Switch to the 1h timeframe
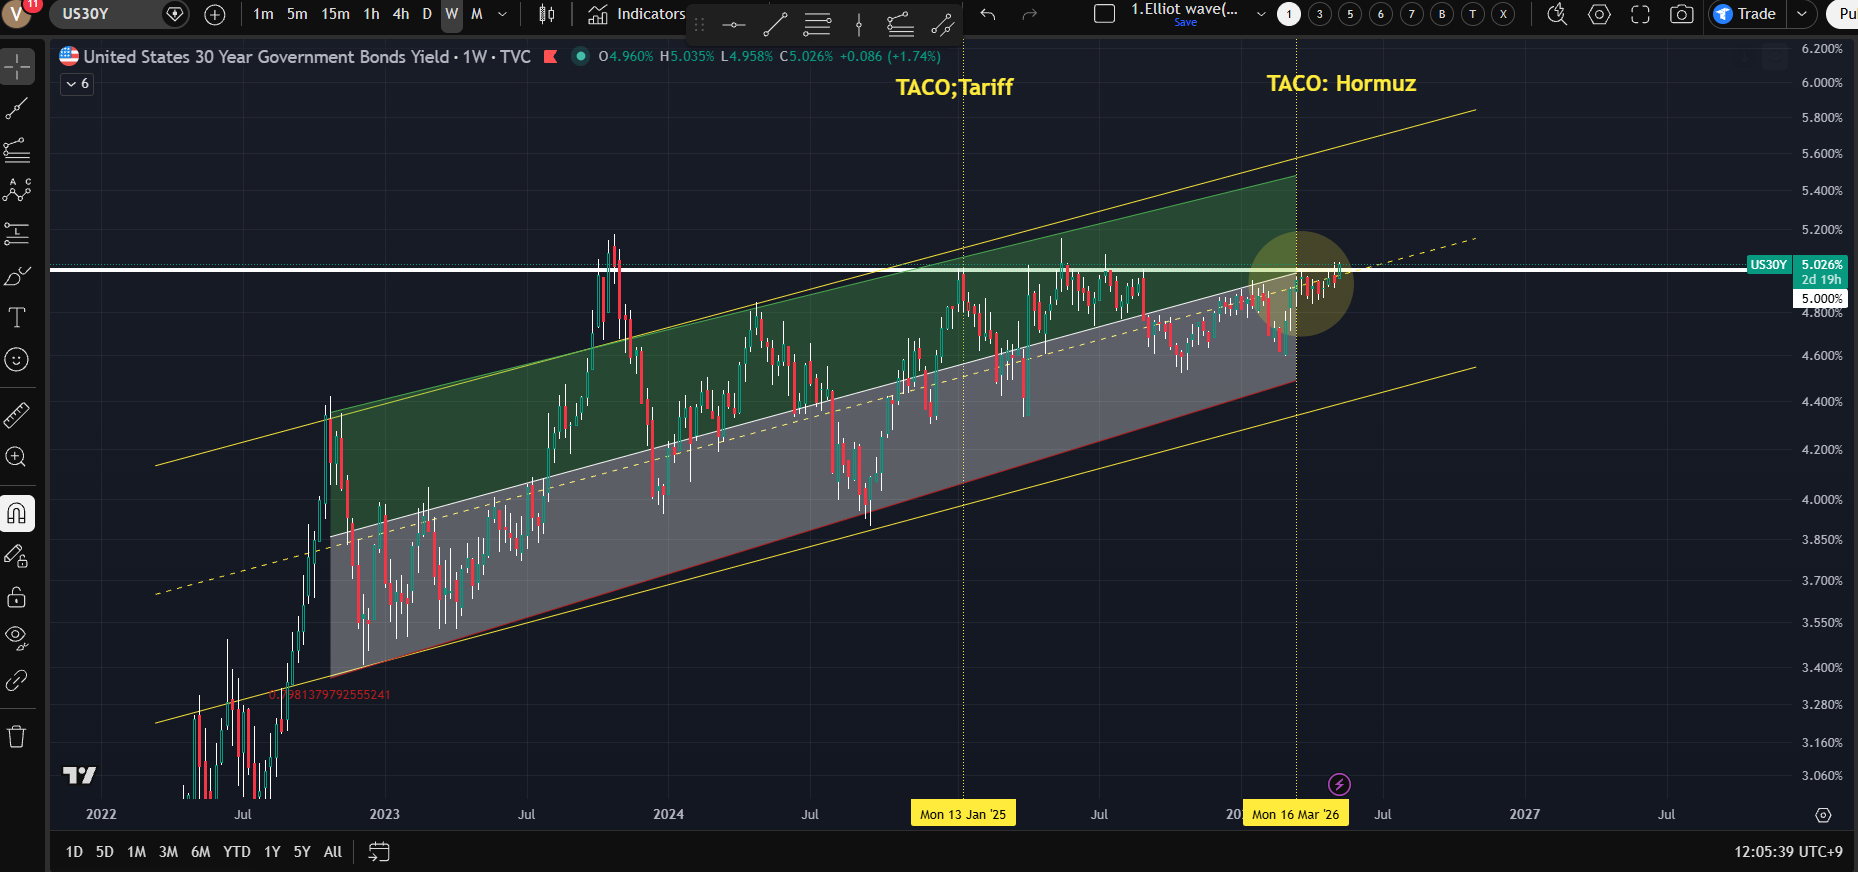 [371, 14]
